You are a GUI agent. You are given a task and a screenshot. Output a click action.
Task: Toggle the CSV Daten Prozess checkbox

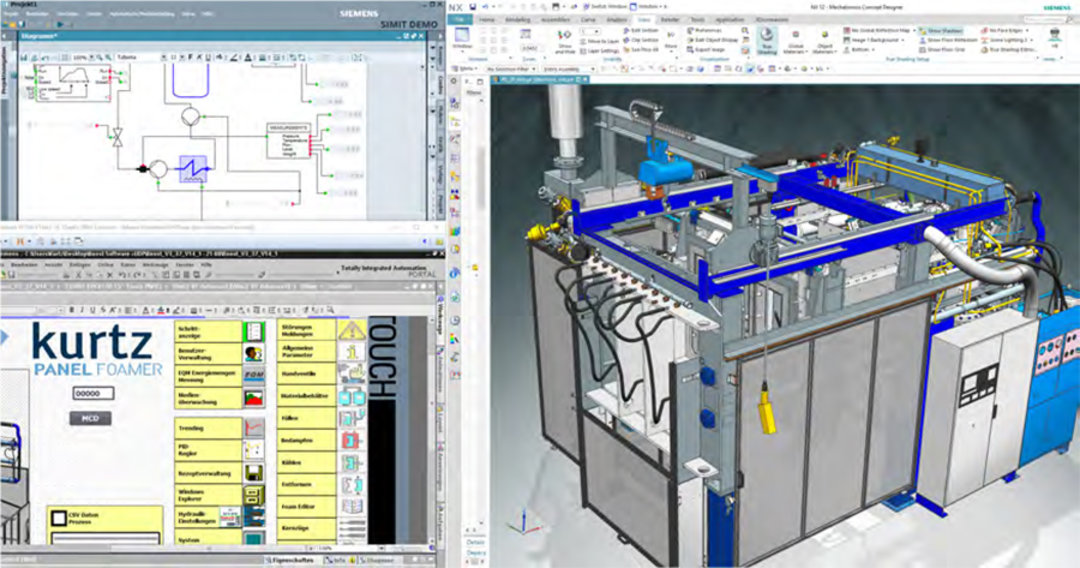click(59, 516)
